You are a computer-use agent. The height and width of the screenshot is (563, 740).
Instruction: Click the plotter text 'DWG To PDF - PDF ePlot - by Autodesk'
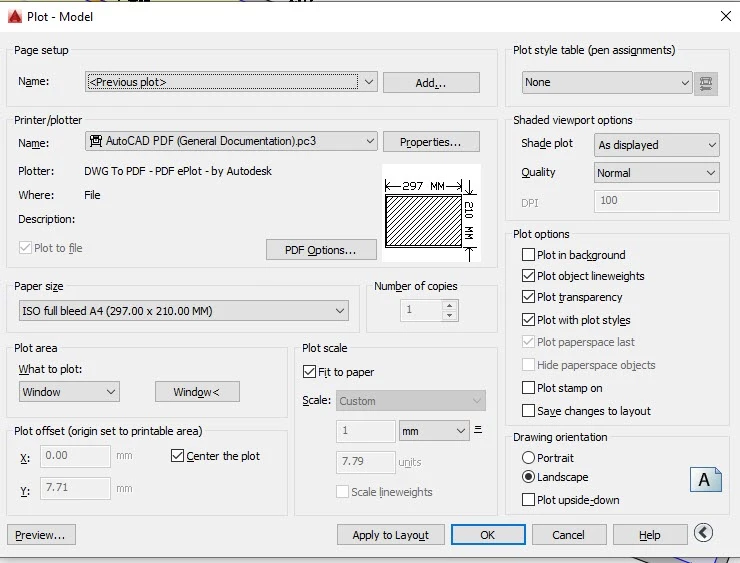point(178,171)
